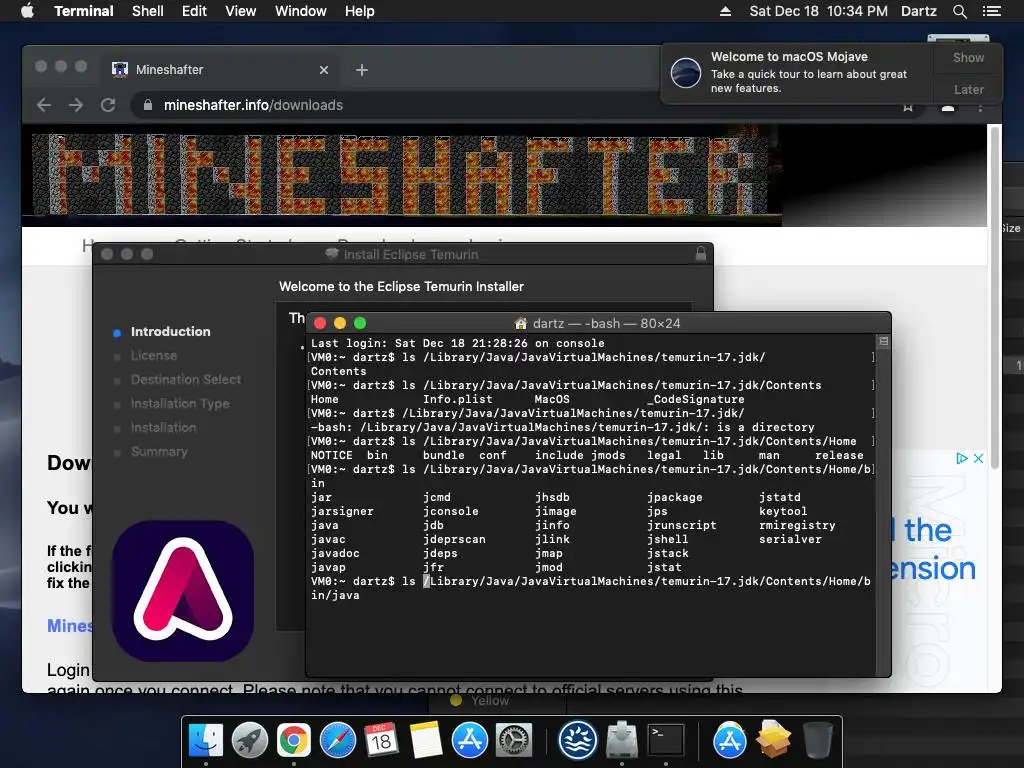
Task: Click "_CodeSignature" in the Terminal output
Action: [696, 399]
